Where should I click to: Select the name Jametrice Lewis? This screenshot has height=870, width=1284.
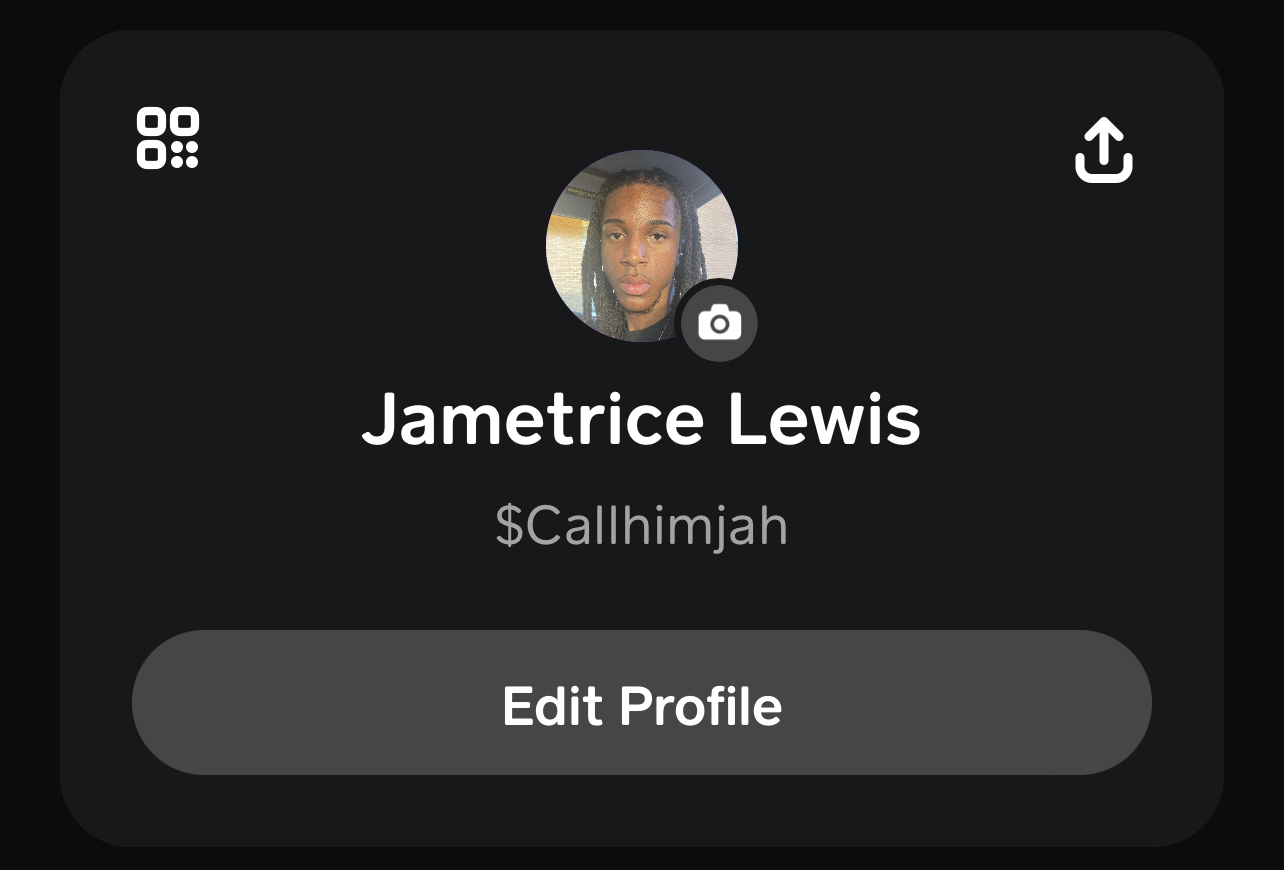(x=641, y=419)
